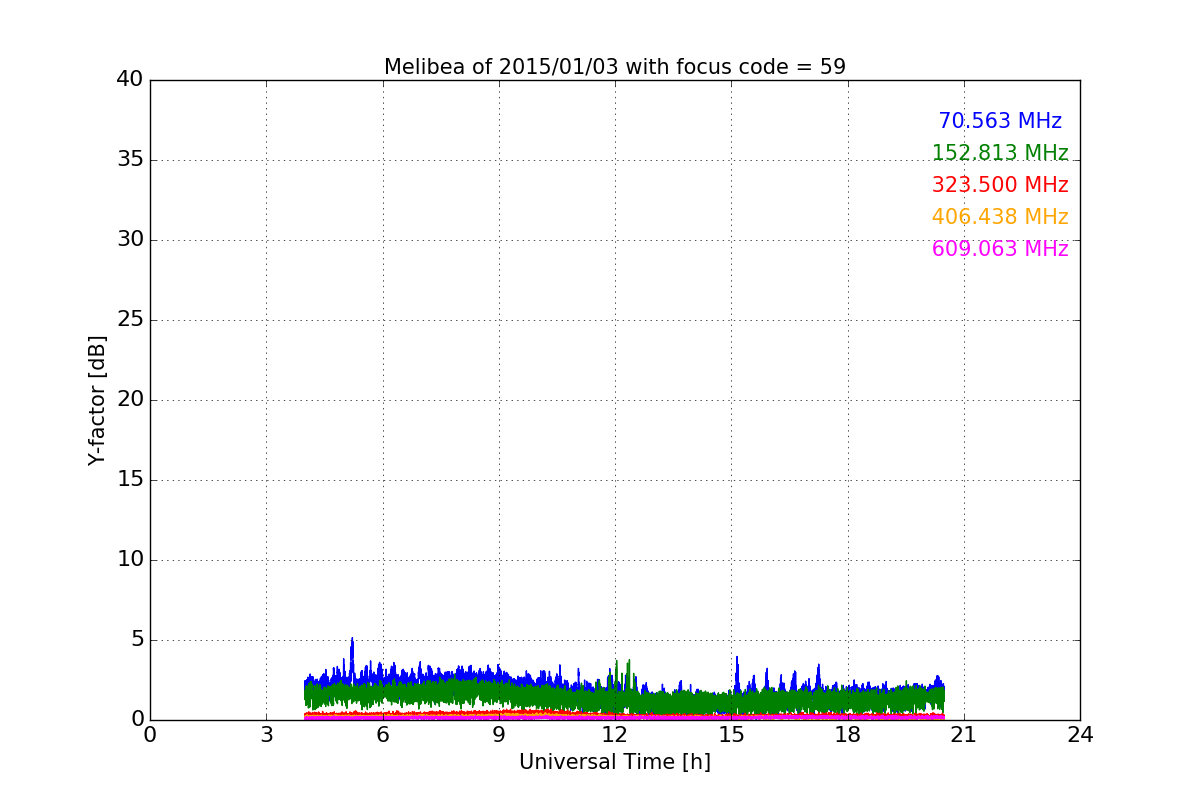Select the 406.438 MHz legend label

click(x=1000, y=217)
